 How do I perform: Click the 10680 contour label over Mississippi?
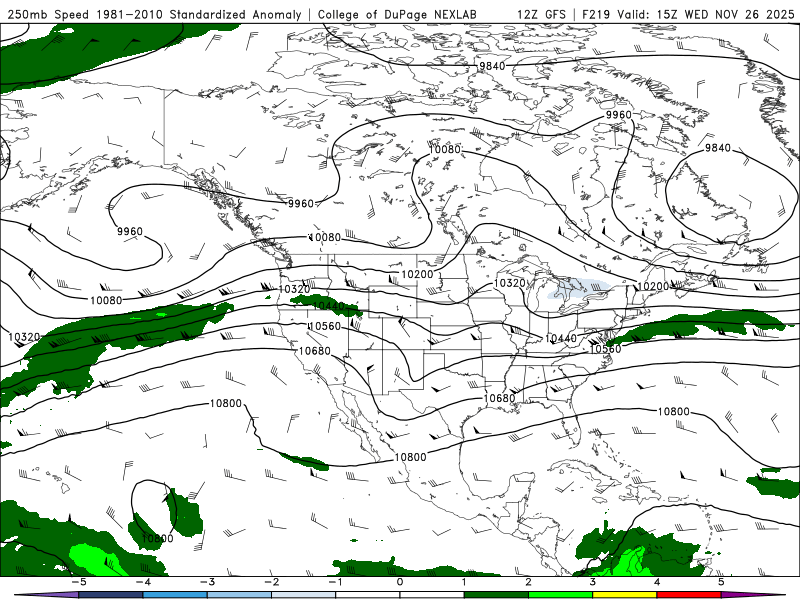(498, 398)
